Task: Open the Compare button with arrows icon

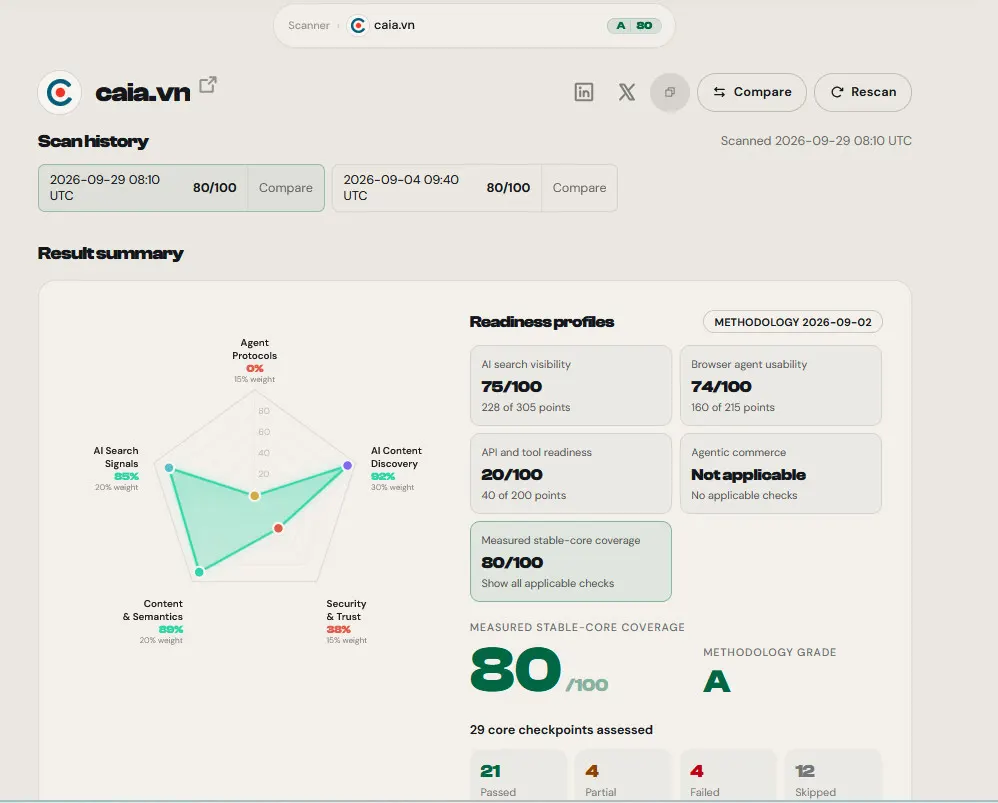Action: click(752, 92)
